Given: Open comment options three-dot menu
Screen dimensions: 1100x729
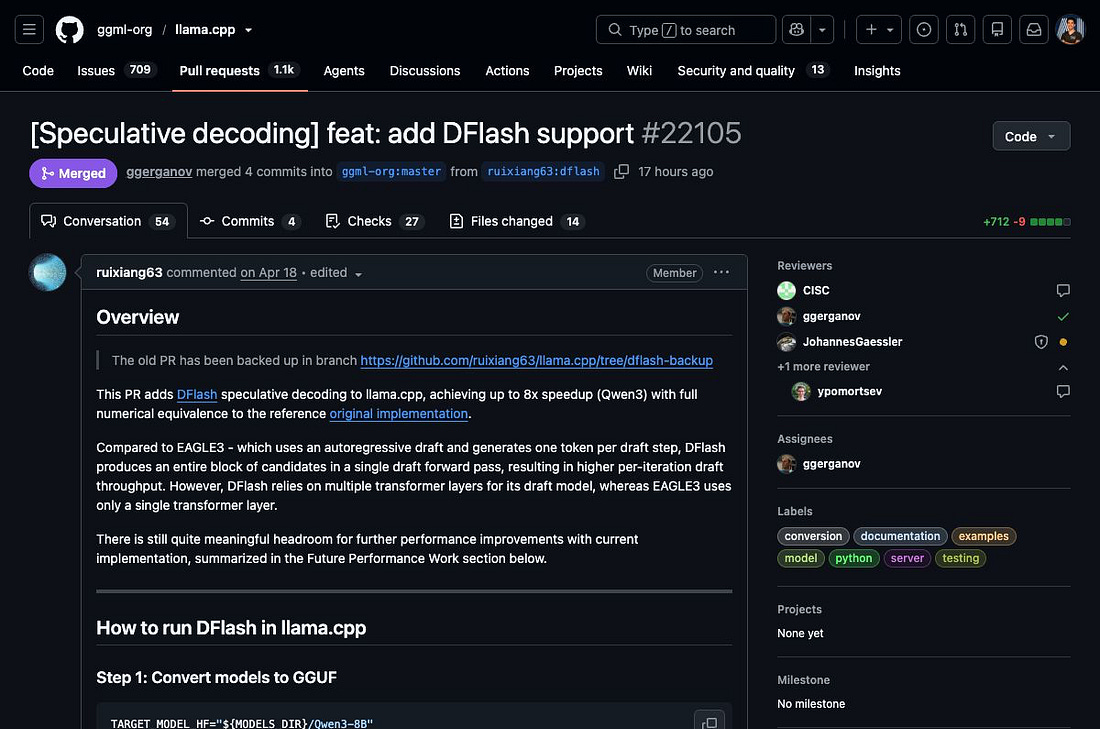Looking at the screenshot, I should click(x=721, y=272).
